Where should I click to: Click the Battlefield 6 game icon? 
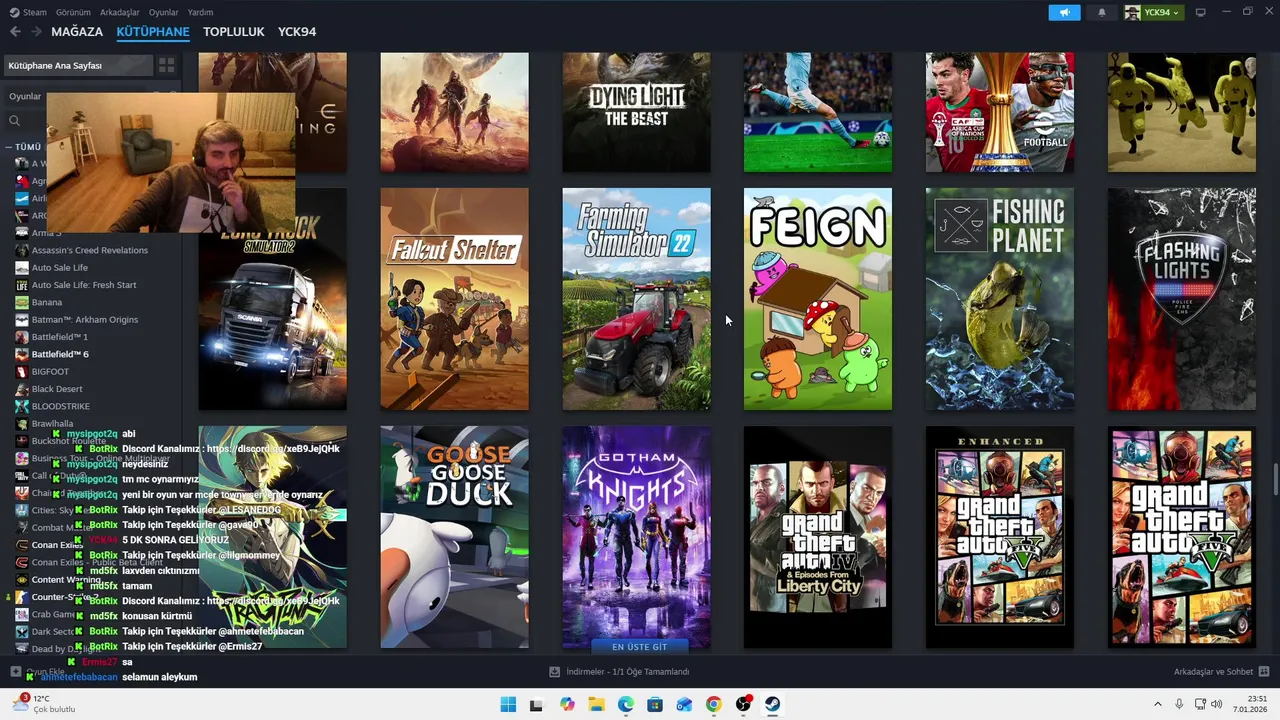tap(22, 354)
